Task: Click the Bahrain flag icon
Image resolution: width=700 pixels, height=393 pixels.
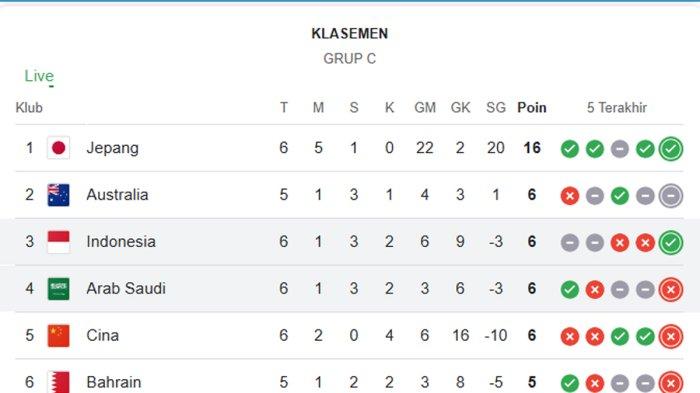Action: [58, 382]
